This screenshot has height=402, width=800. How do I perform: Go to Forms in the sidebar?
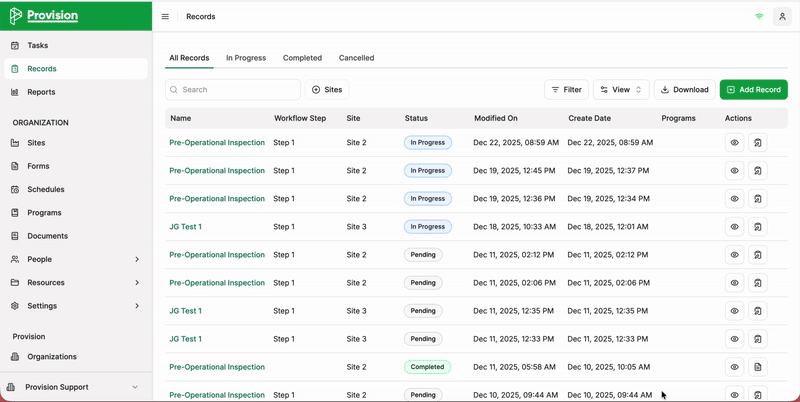click(x=38, y=166)
